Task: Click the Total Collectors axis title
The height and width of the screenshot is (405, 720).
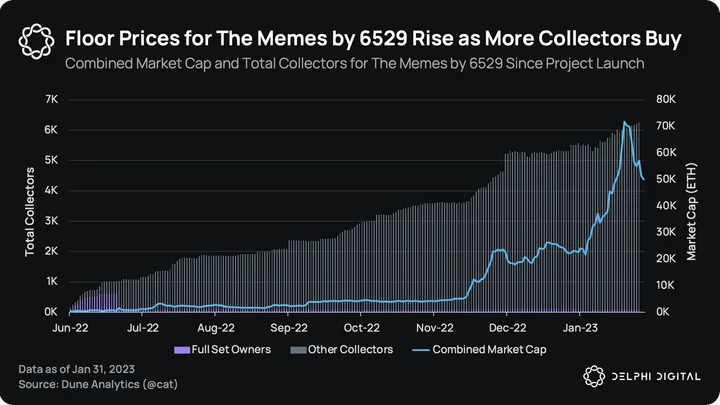Action: point(30,212)
